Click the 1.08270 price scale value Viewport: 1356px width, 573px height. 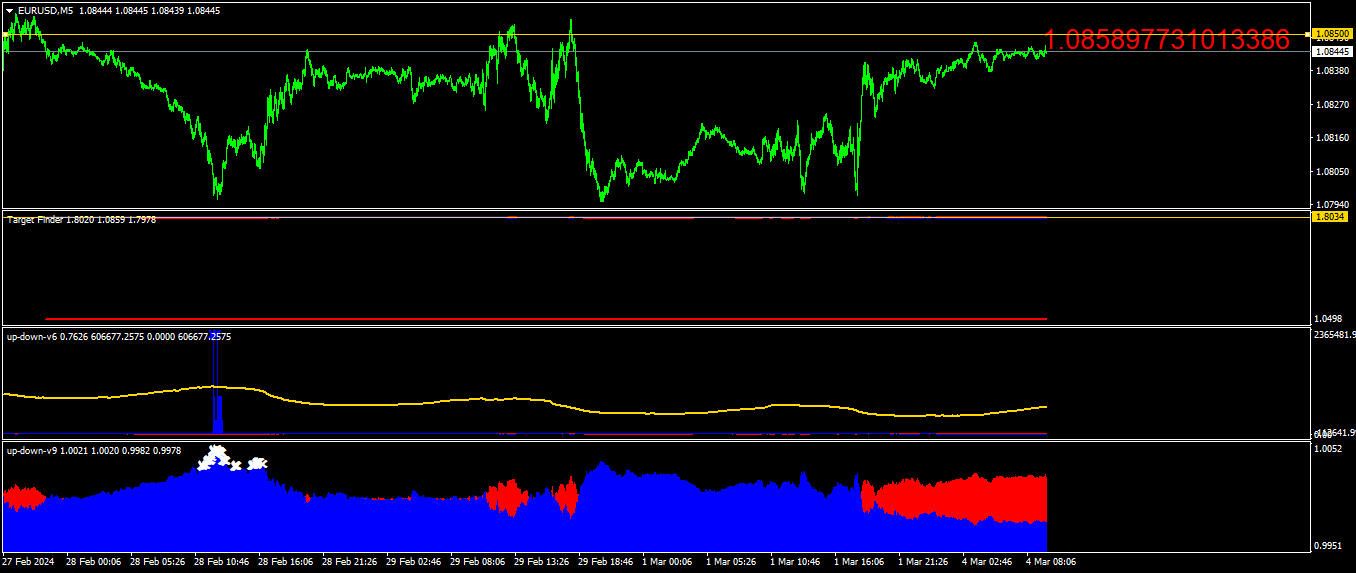(1335, 104)
